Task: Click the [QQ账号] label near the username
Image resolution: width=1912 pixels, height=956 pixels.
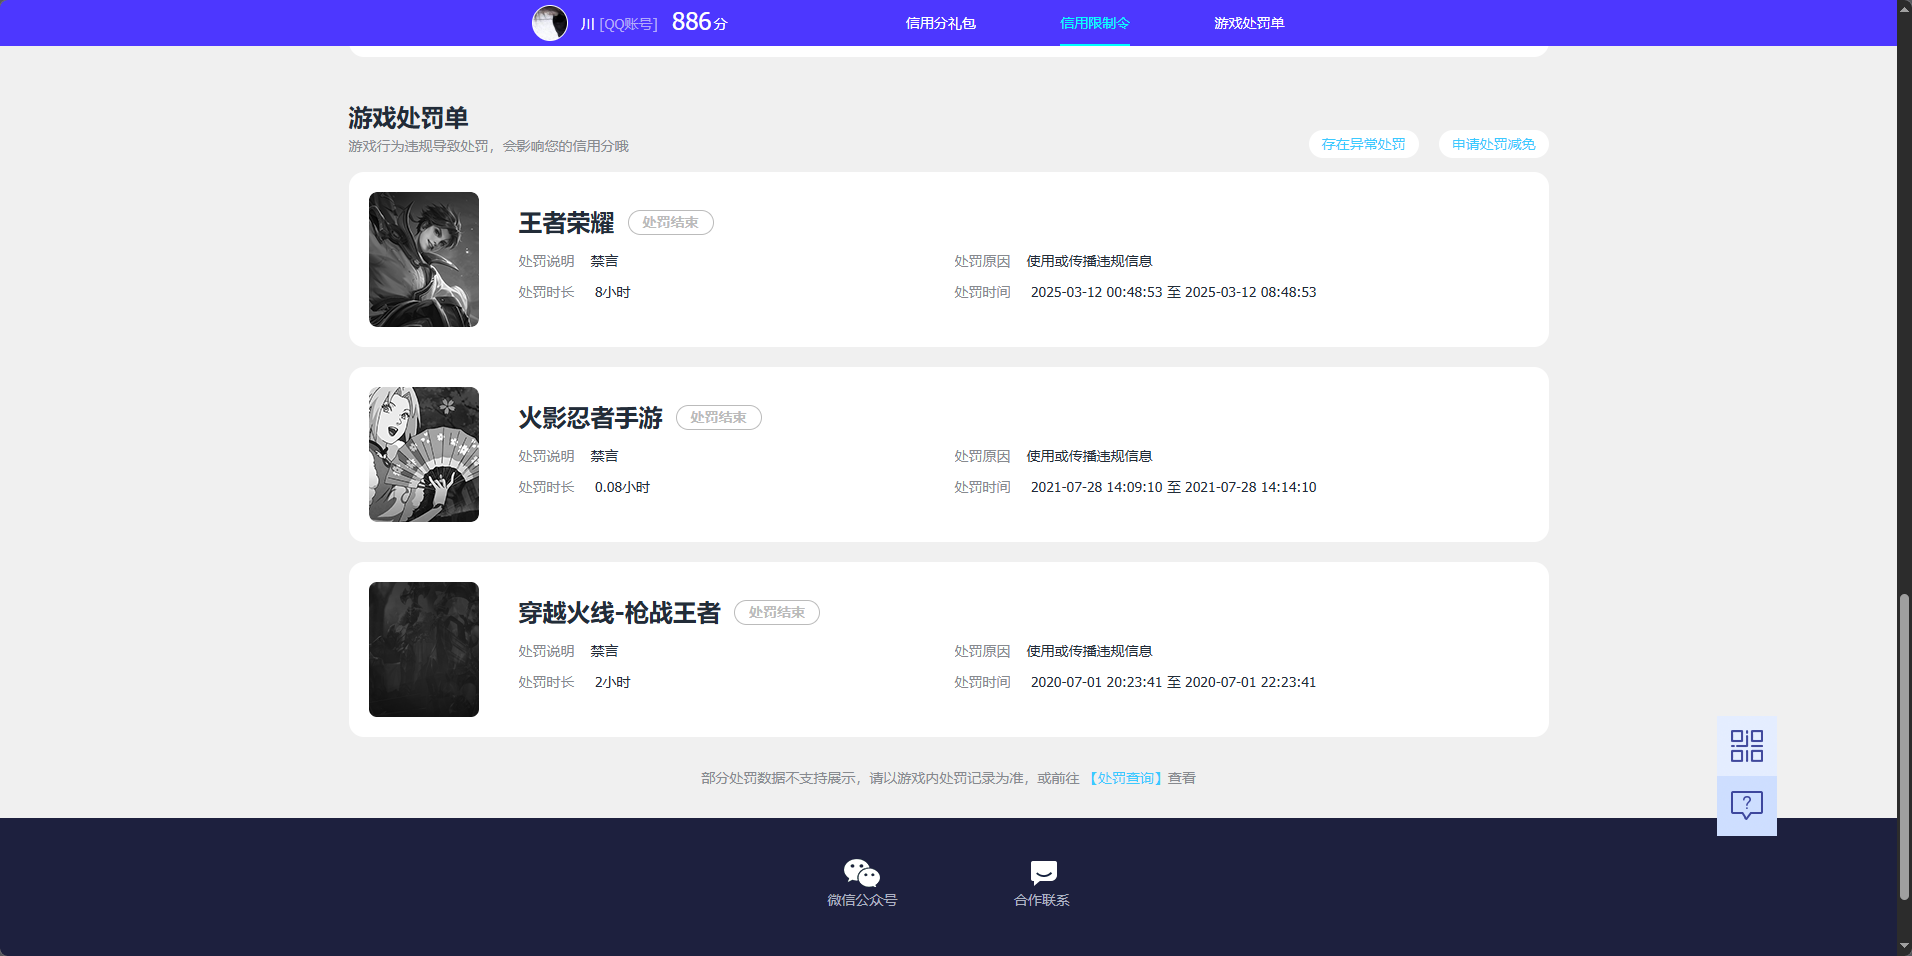Action: (628, 23)
